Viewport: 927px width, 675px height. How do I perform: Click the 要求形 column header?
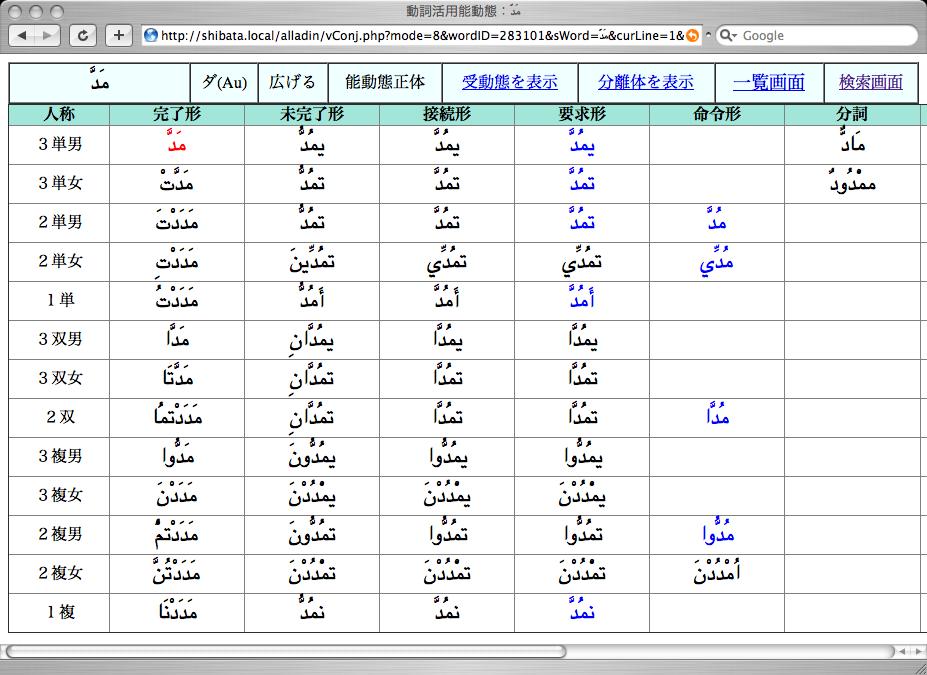[x=582, y=114]
